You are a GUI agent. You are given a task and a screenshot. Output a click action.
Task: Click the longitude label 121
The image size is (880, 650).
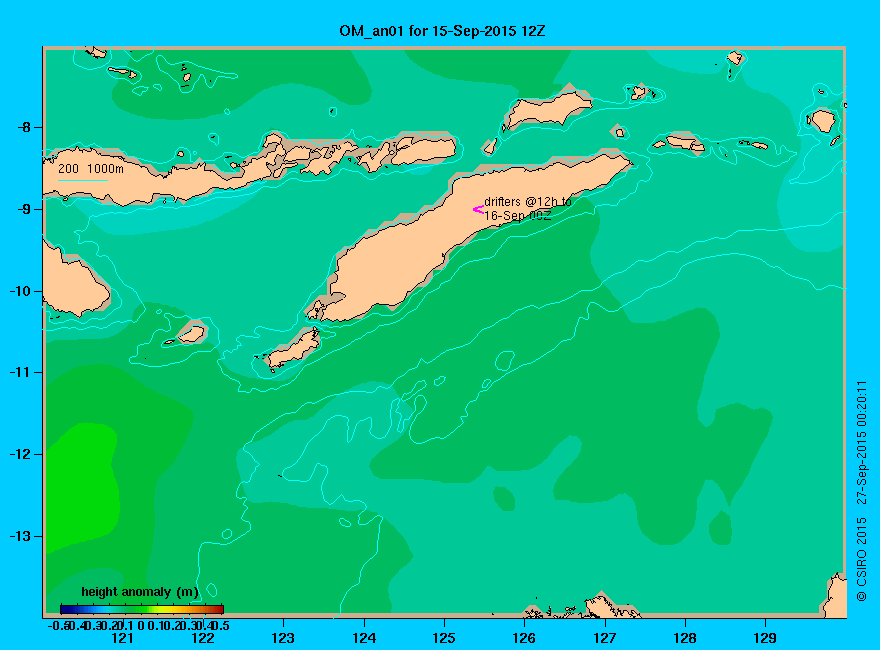point(122,638)
